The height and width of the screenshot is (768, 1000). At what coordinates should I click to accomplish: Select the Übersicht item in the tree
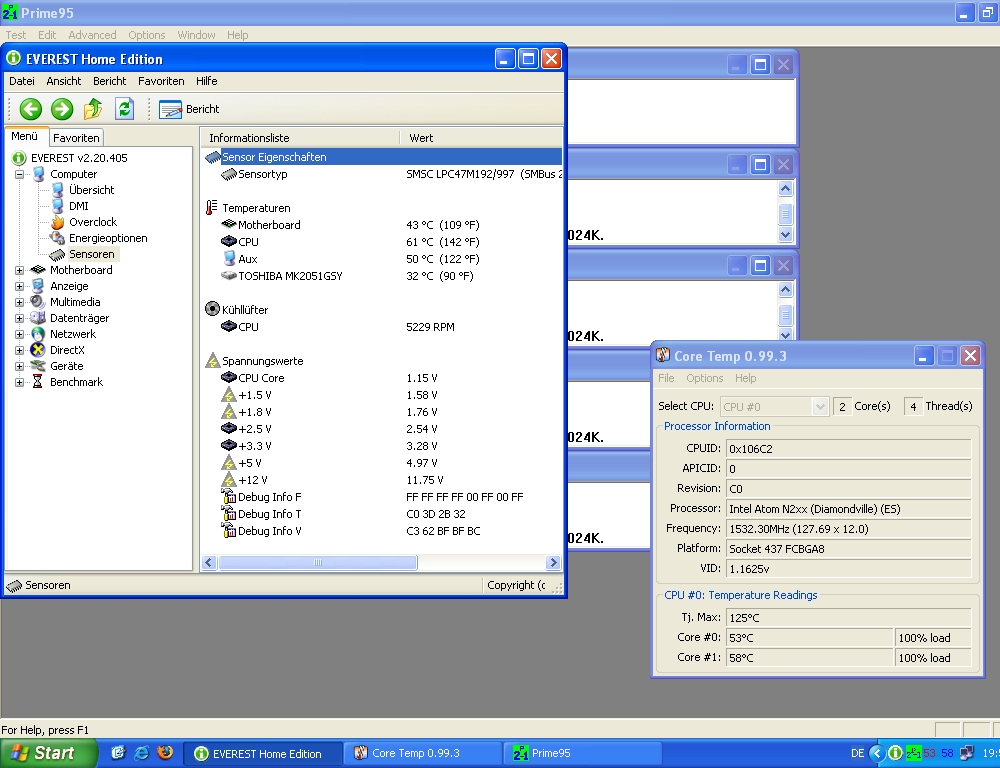click(91, 190)
